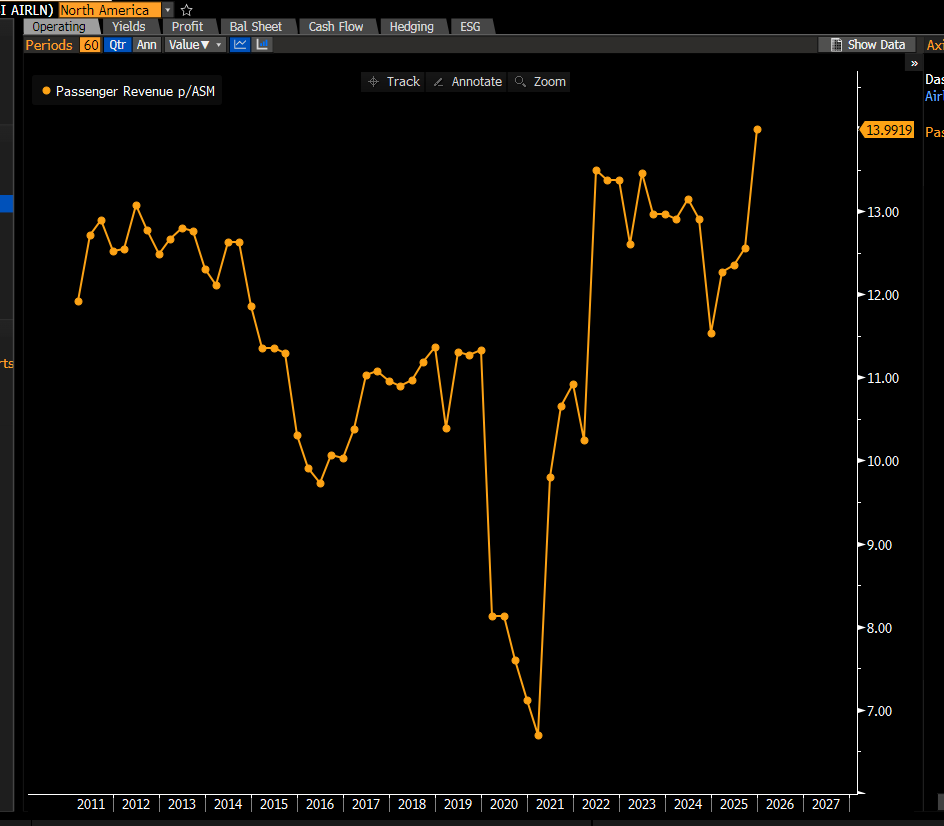Open the Bal Sheet tab
The width and height of the screenshot is (944, 826).
point(255,26)
